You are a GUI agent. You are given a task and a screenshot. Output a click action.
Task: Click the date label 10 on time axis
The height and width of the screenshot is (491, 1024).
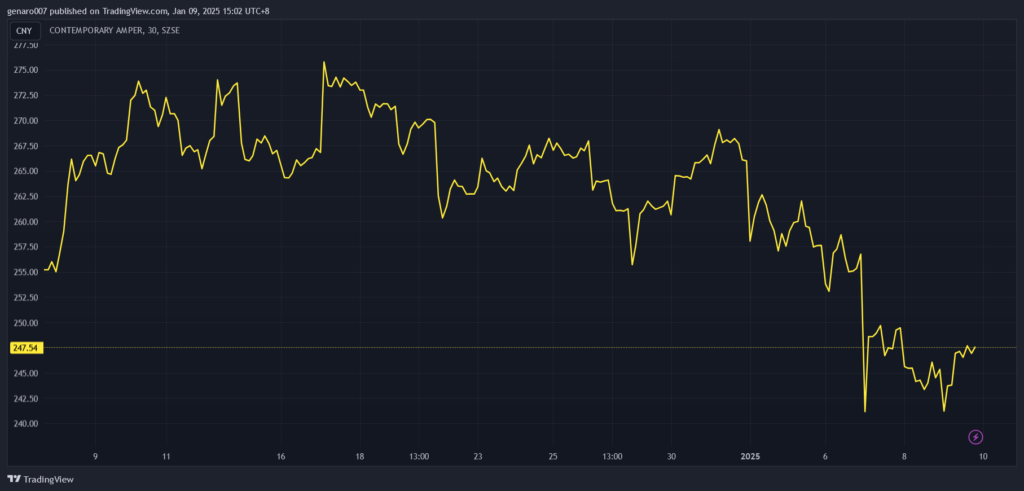point(984,457)
